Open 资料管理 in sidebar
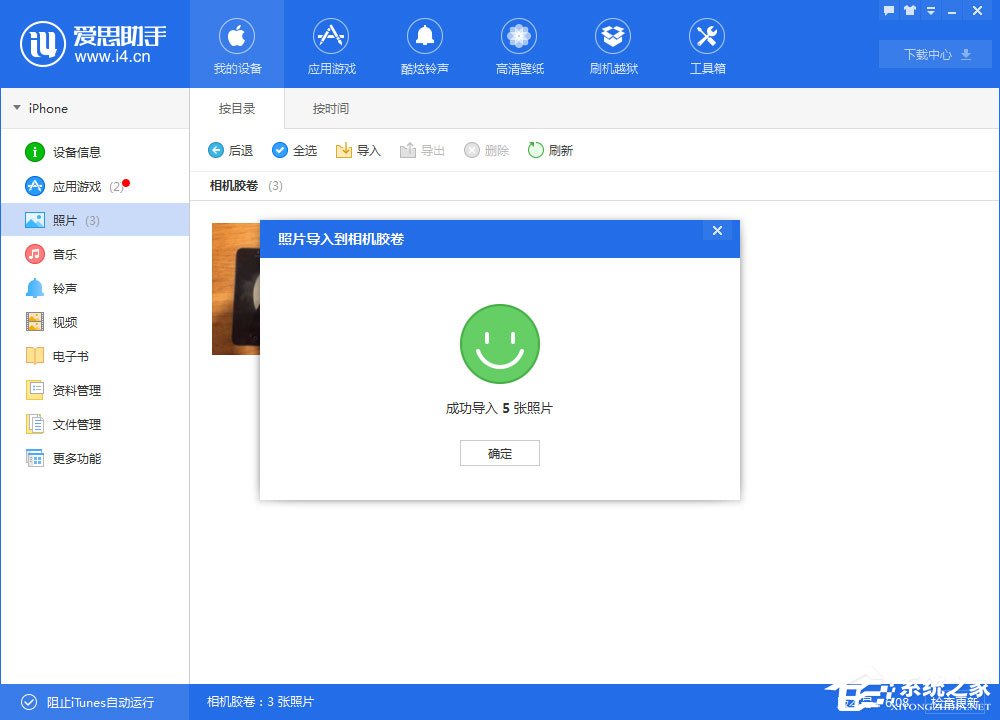The image size is (1000, 720). click(95, 390)
